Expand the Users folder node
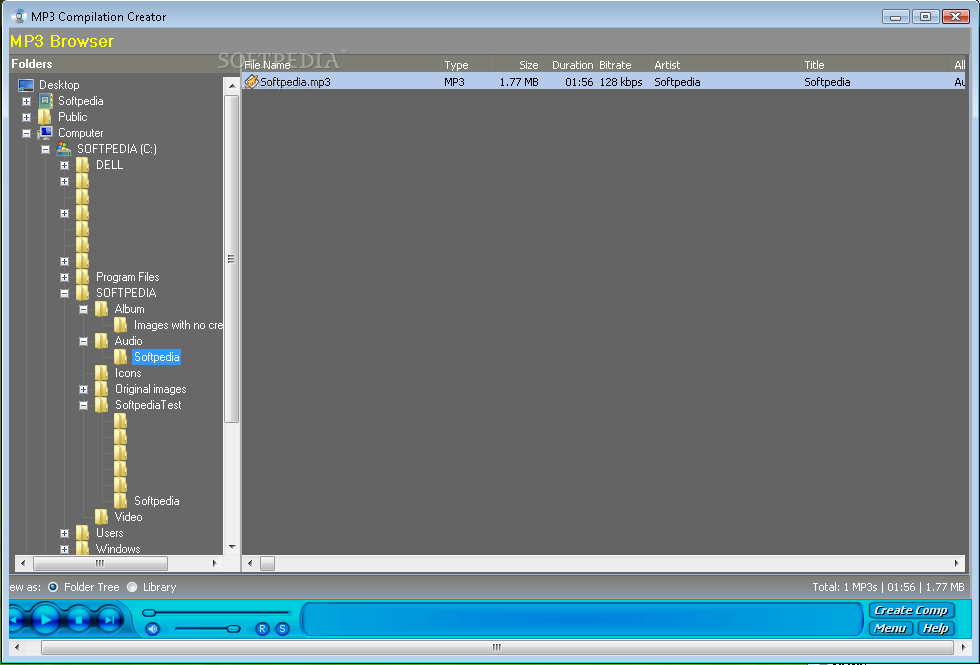980x665 pixels. [64, 533]
